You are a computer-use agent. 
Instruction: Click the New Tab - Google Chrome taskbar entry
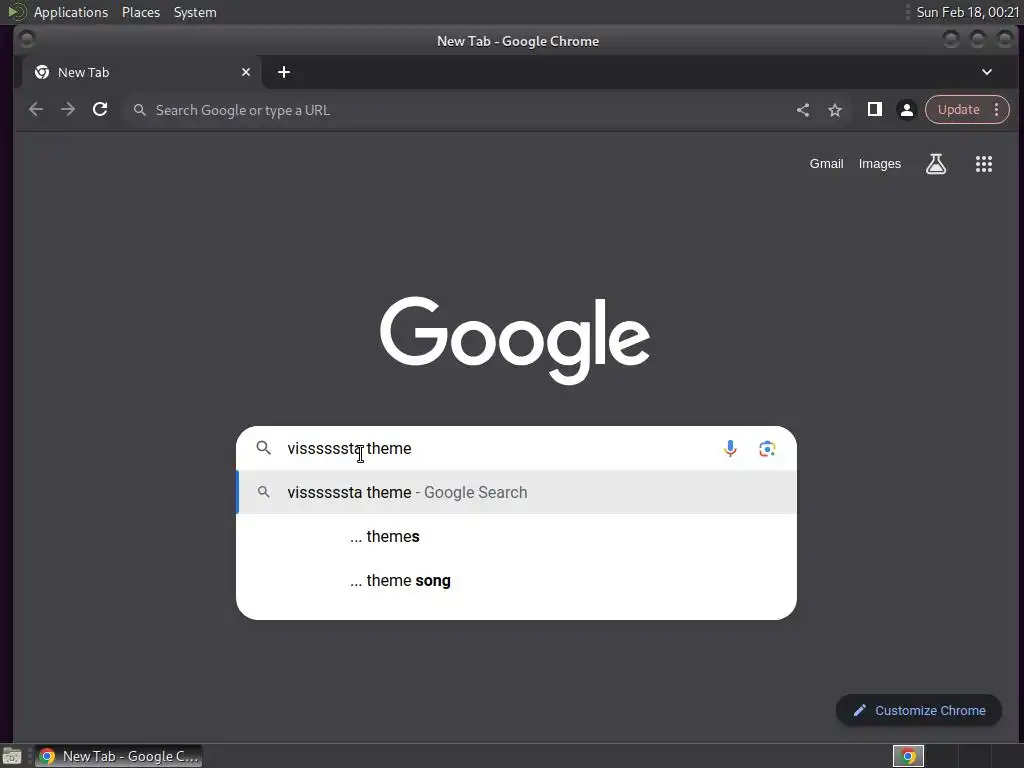tap(119, 756)
